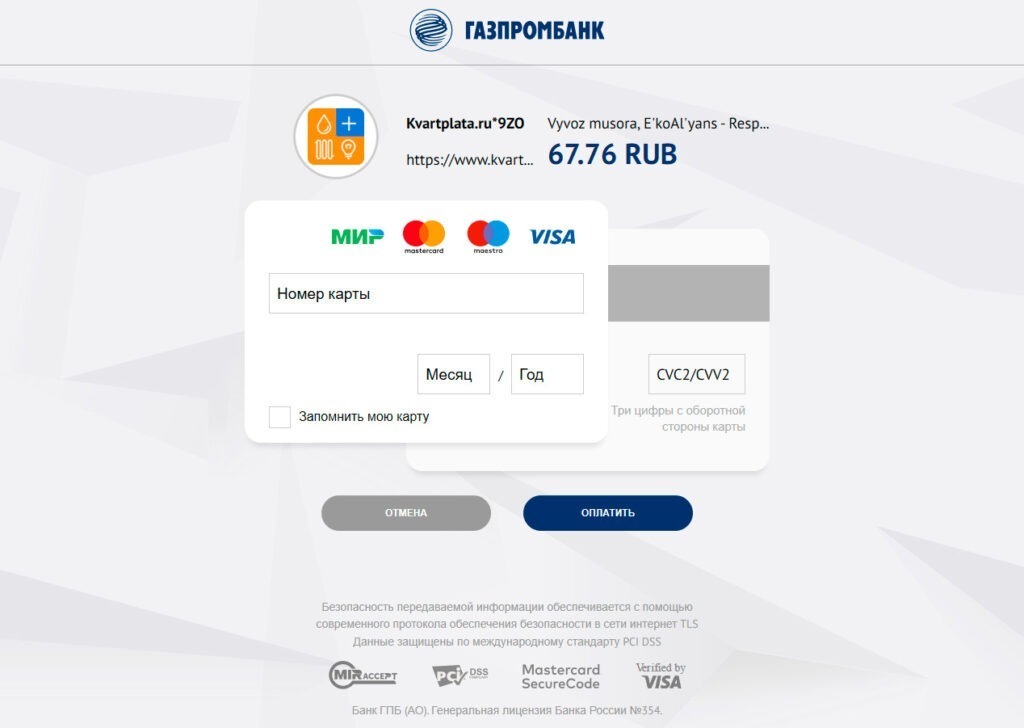Click the Запомнить мою карту label
Viewport: 1024px width, 728px height.
[x=364, y=417]
